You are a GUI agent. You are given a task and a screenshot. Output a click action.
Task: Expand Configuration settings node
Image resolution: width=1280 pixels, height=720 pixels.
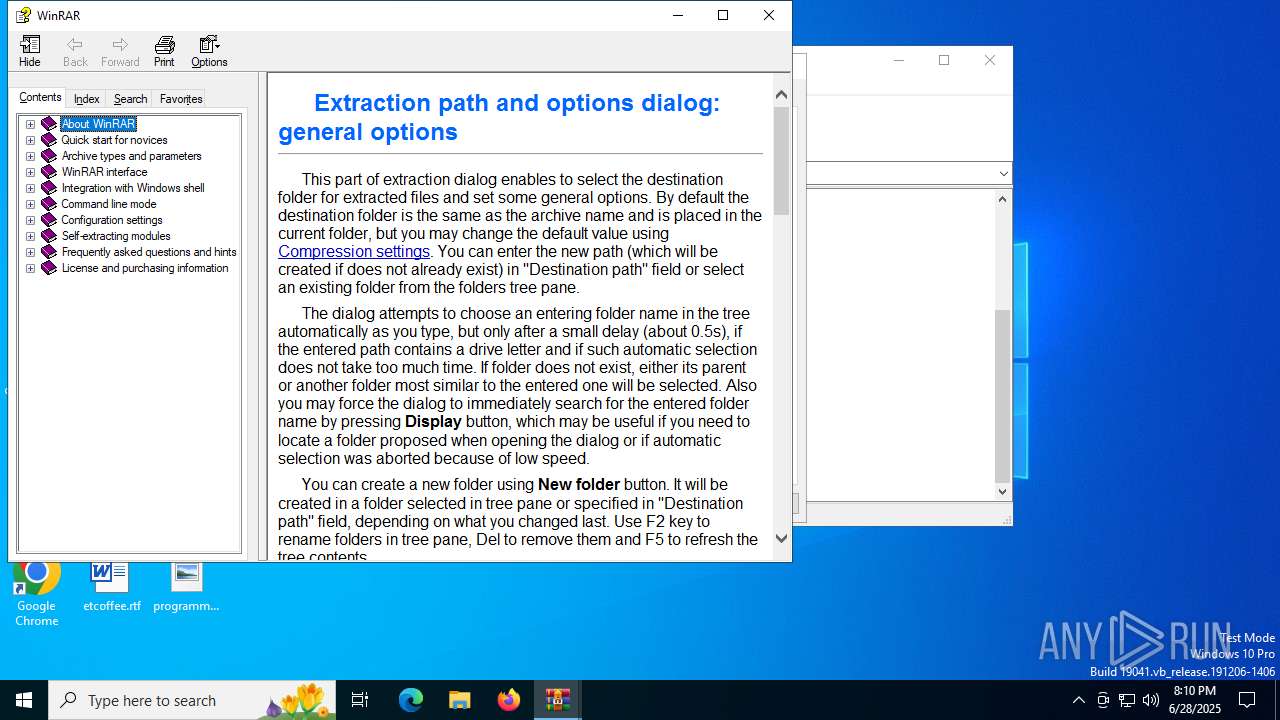click(x=30, y=220)
